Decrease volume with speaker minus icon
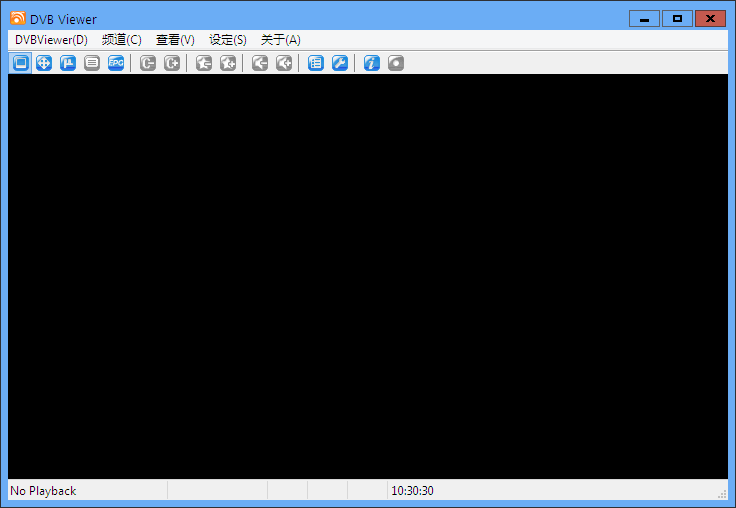The width and height of the screenshot is (736, 508). tap(260, 63)
